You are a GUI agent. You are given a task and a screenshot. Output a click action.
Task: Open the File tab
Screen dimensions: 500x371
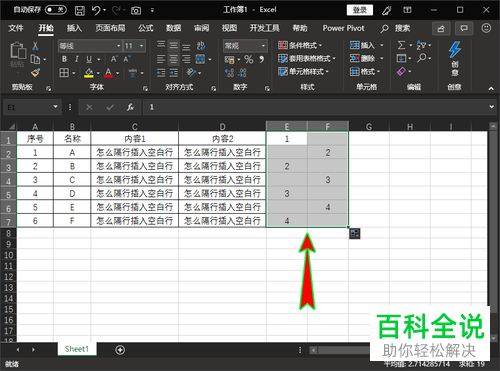[x=16, y=28]
